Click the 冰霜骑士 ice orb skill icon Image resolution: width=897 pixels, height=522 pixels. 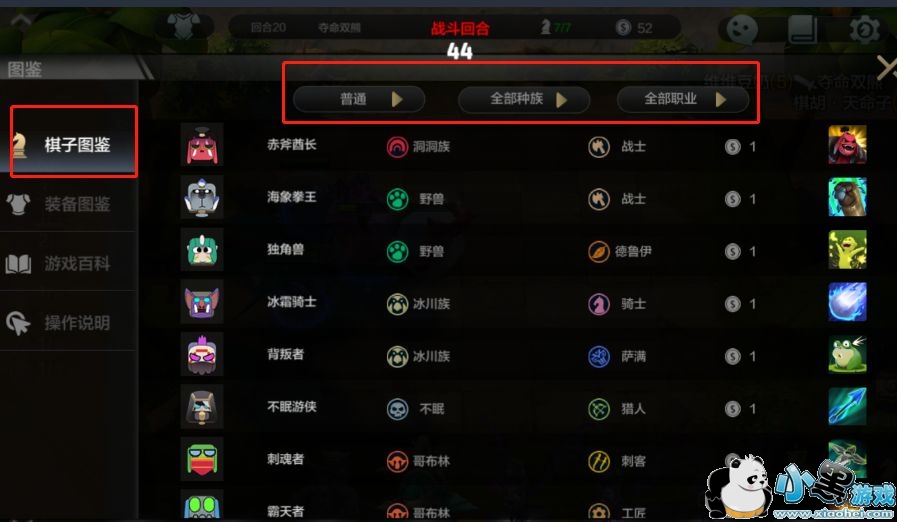point(847,302)
